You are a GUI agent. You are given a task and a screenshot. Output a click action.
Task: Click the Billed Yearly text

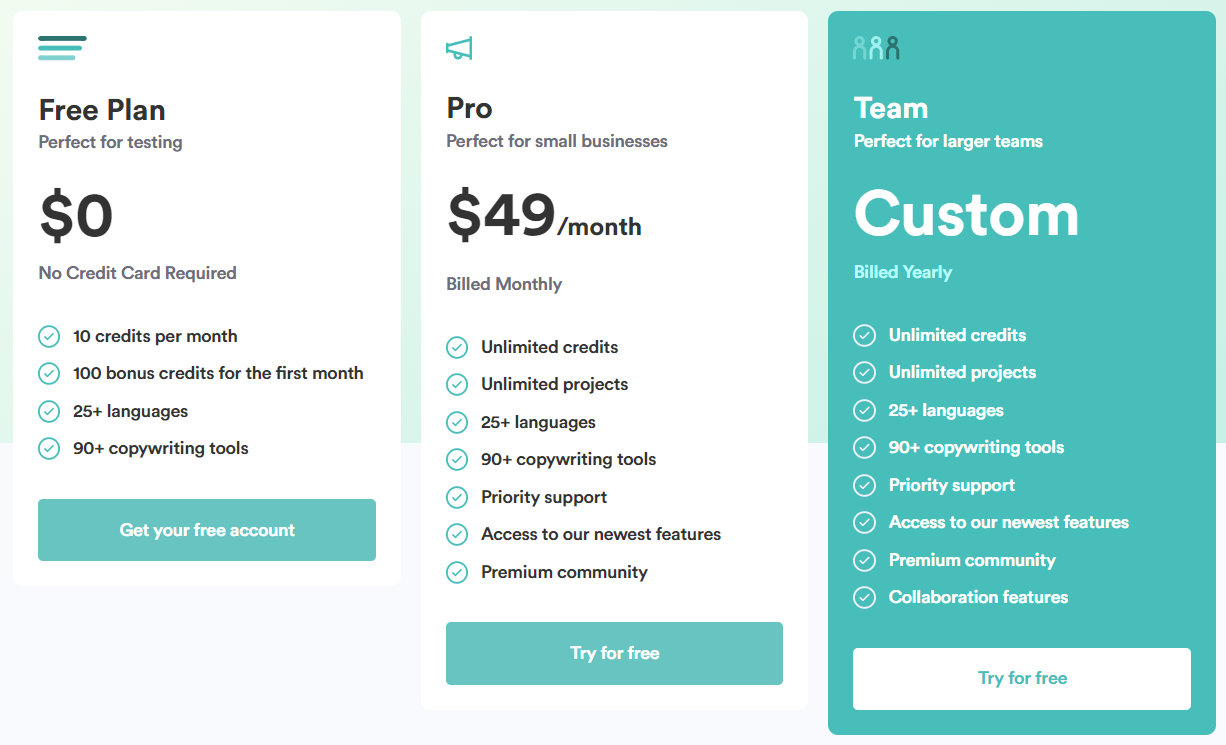(x=902, y=272)
